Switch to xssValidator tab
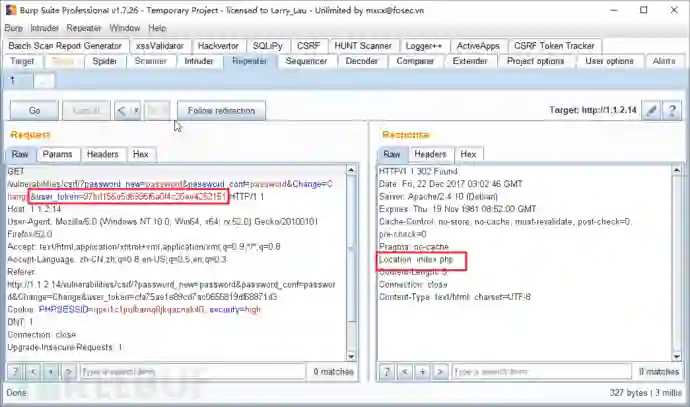This screenshot has width=690, height=407. click(160, 46)
